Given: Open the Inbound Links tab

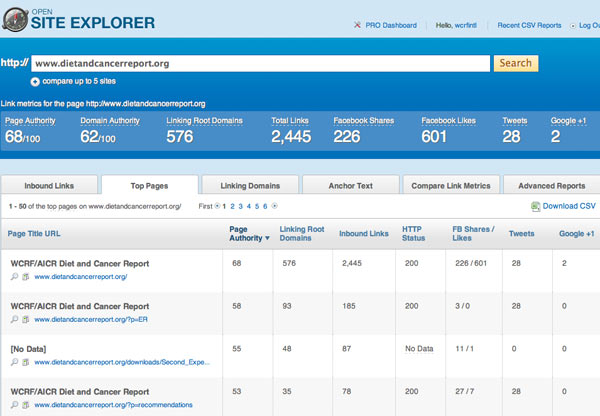Looking at the screenshot, I should click(49, 186).
